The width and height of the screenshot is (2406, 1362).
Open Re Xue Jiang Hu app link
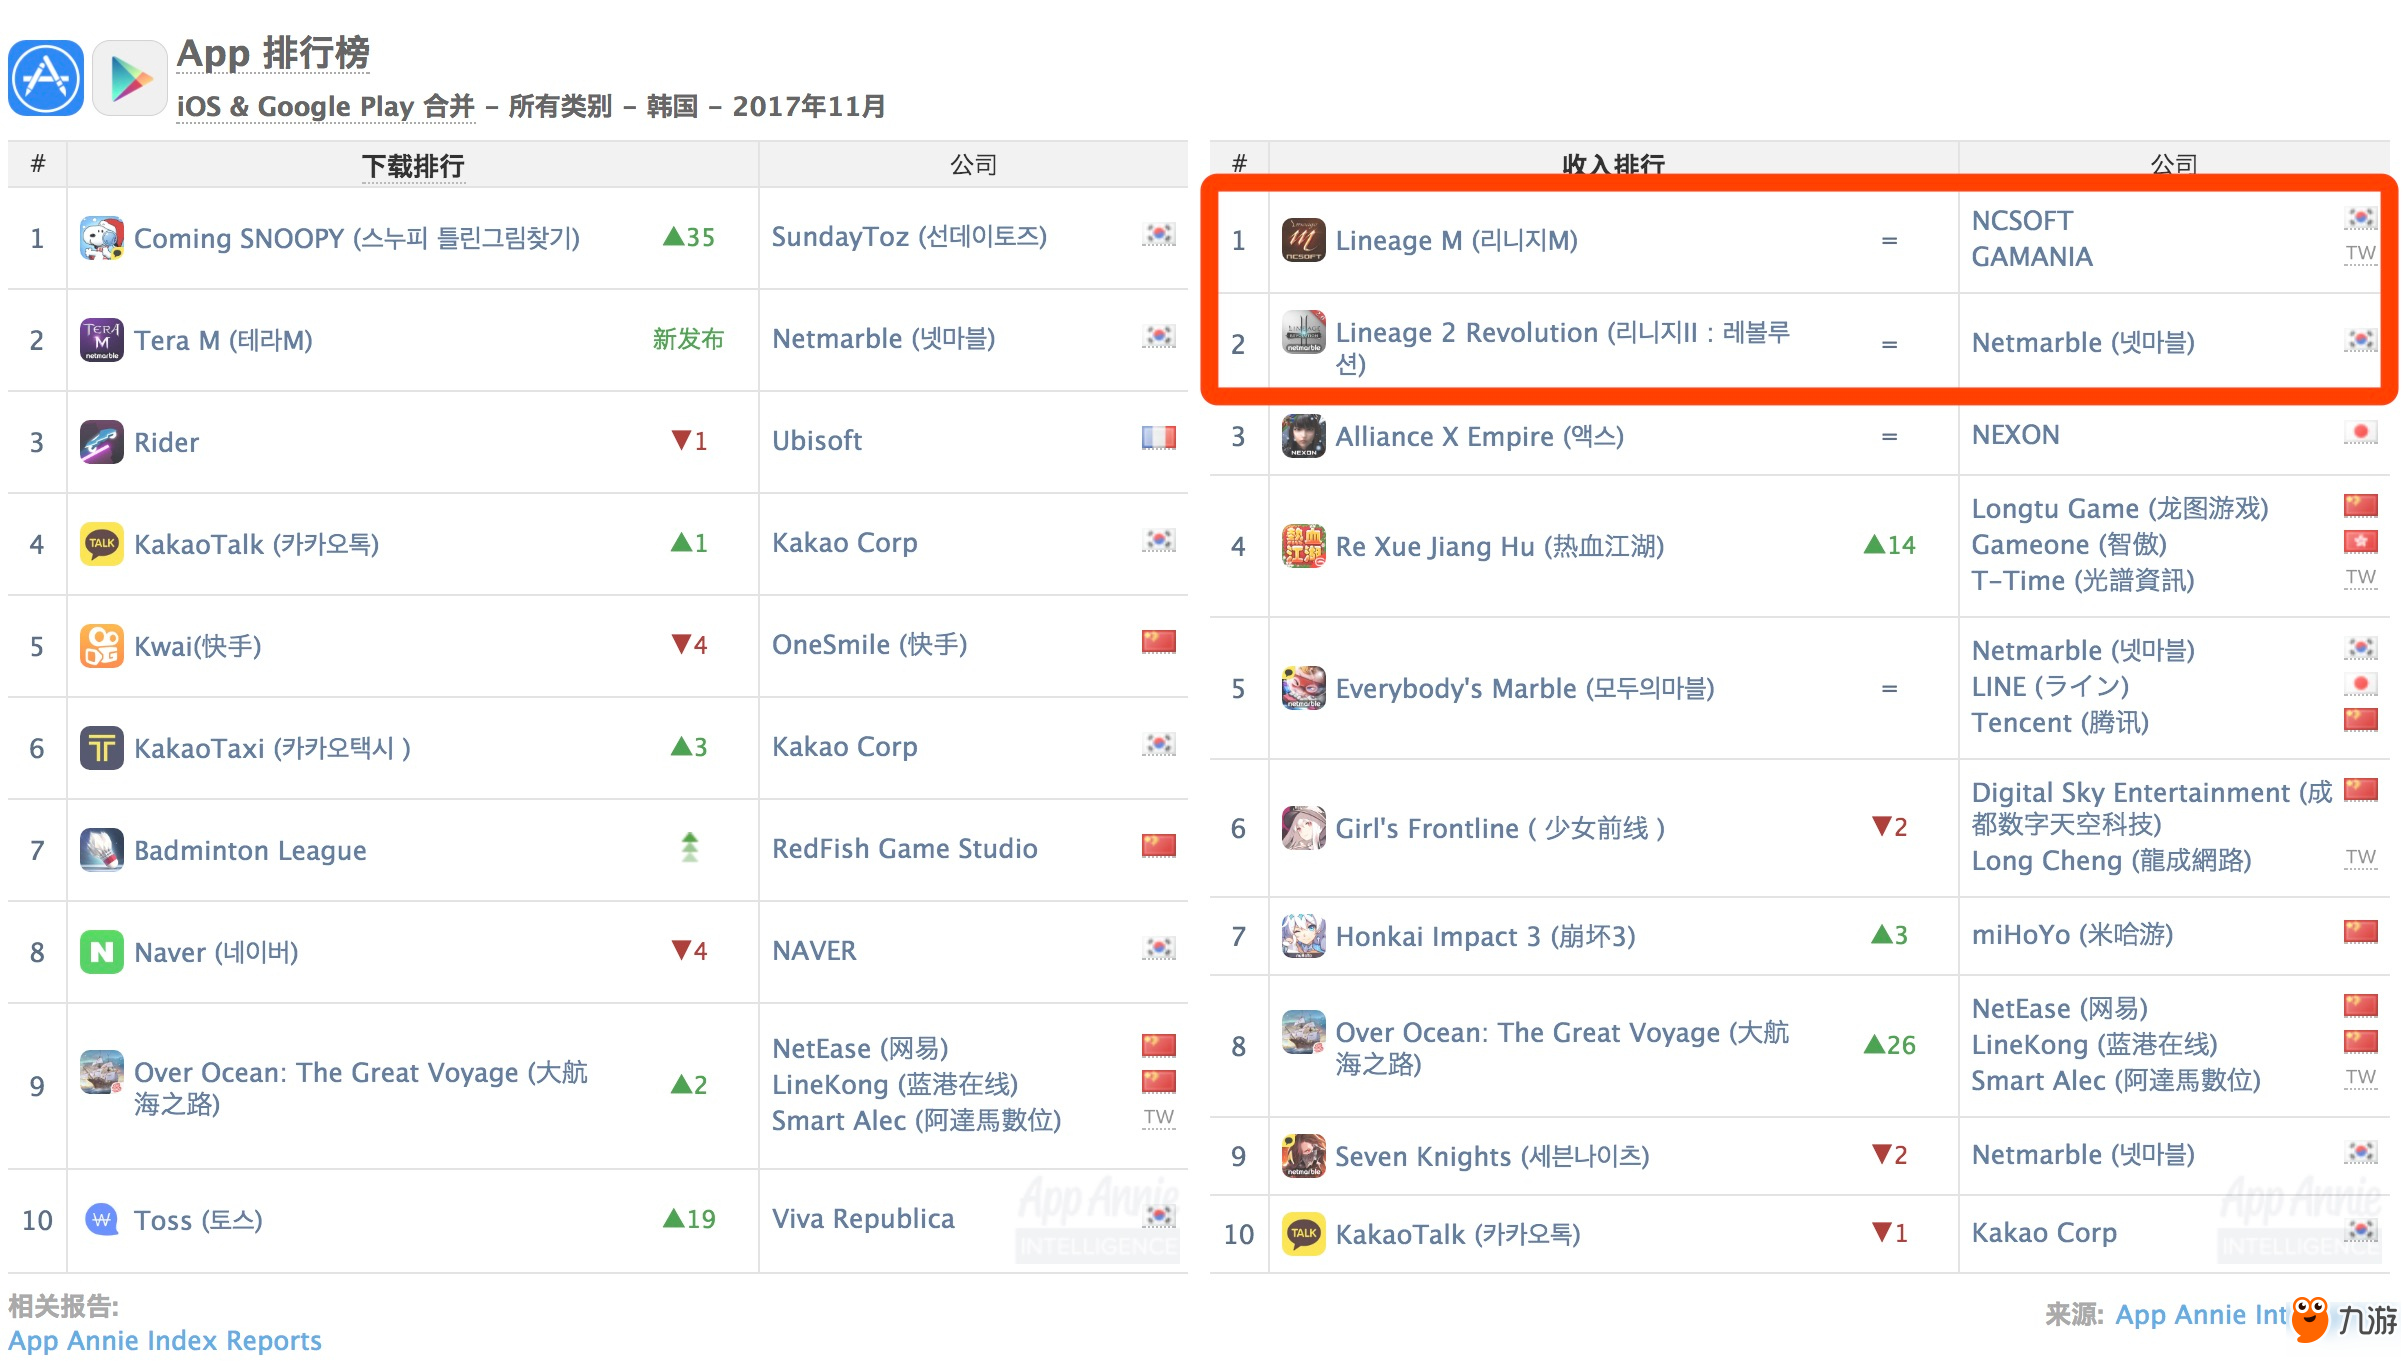pyautogui.click(x=1499, y=546)
